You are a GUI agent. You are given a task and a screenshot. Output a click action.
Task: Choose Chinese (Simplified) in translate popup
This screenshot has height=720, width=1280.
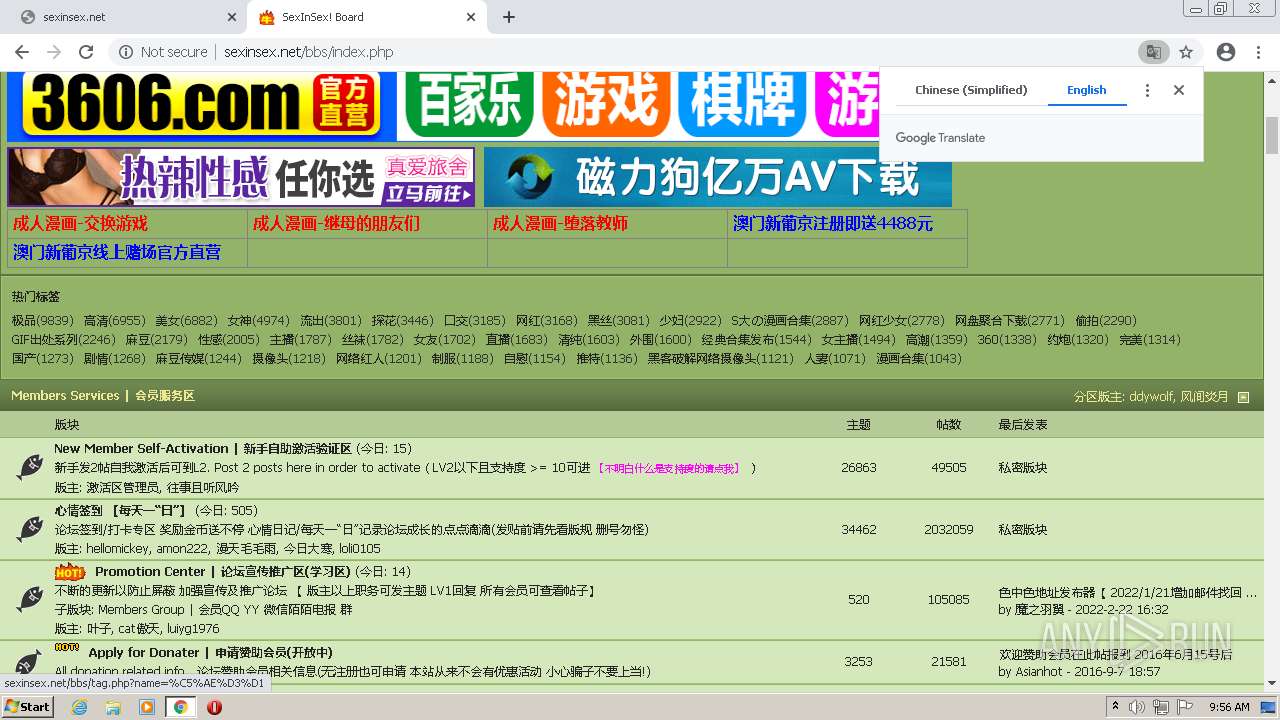pyautogui.click(x=971, y=90)
